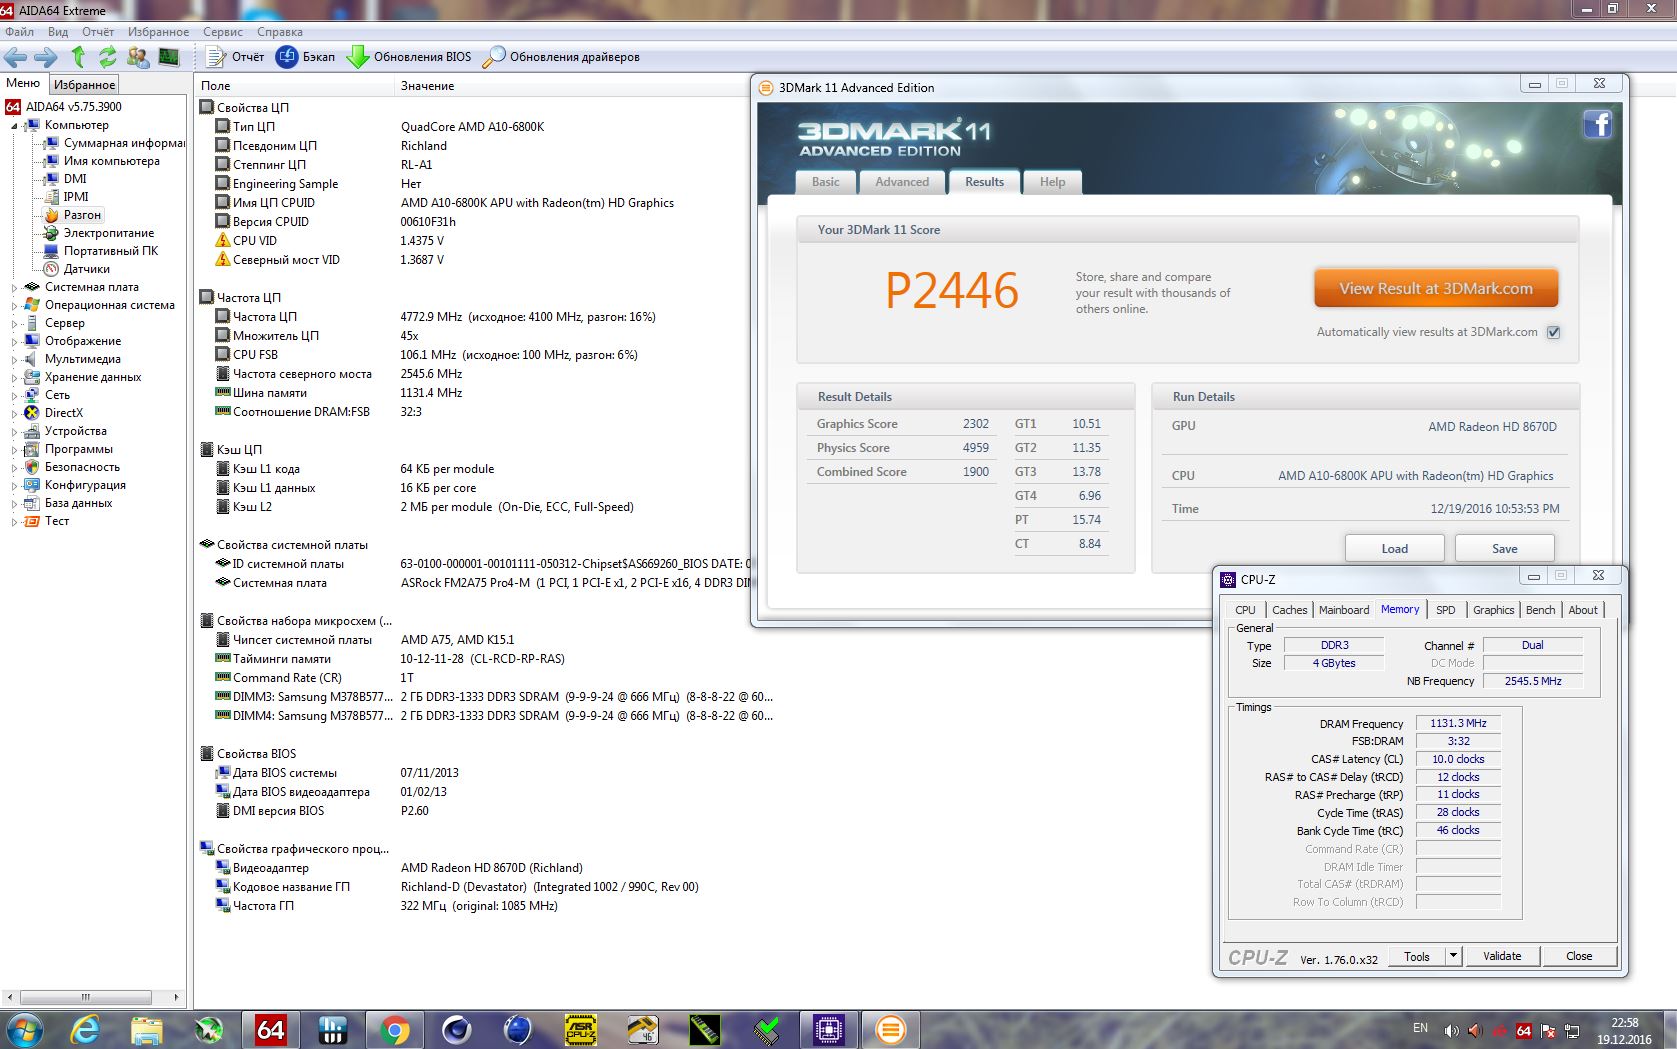The height and width of the screenshot is (1049, 1677).
Task: Switch to the Избранное sidebar tab
Action: (x=84, y=85)
